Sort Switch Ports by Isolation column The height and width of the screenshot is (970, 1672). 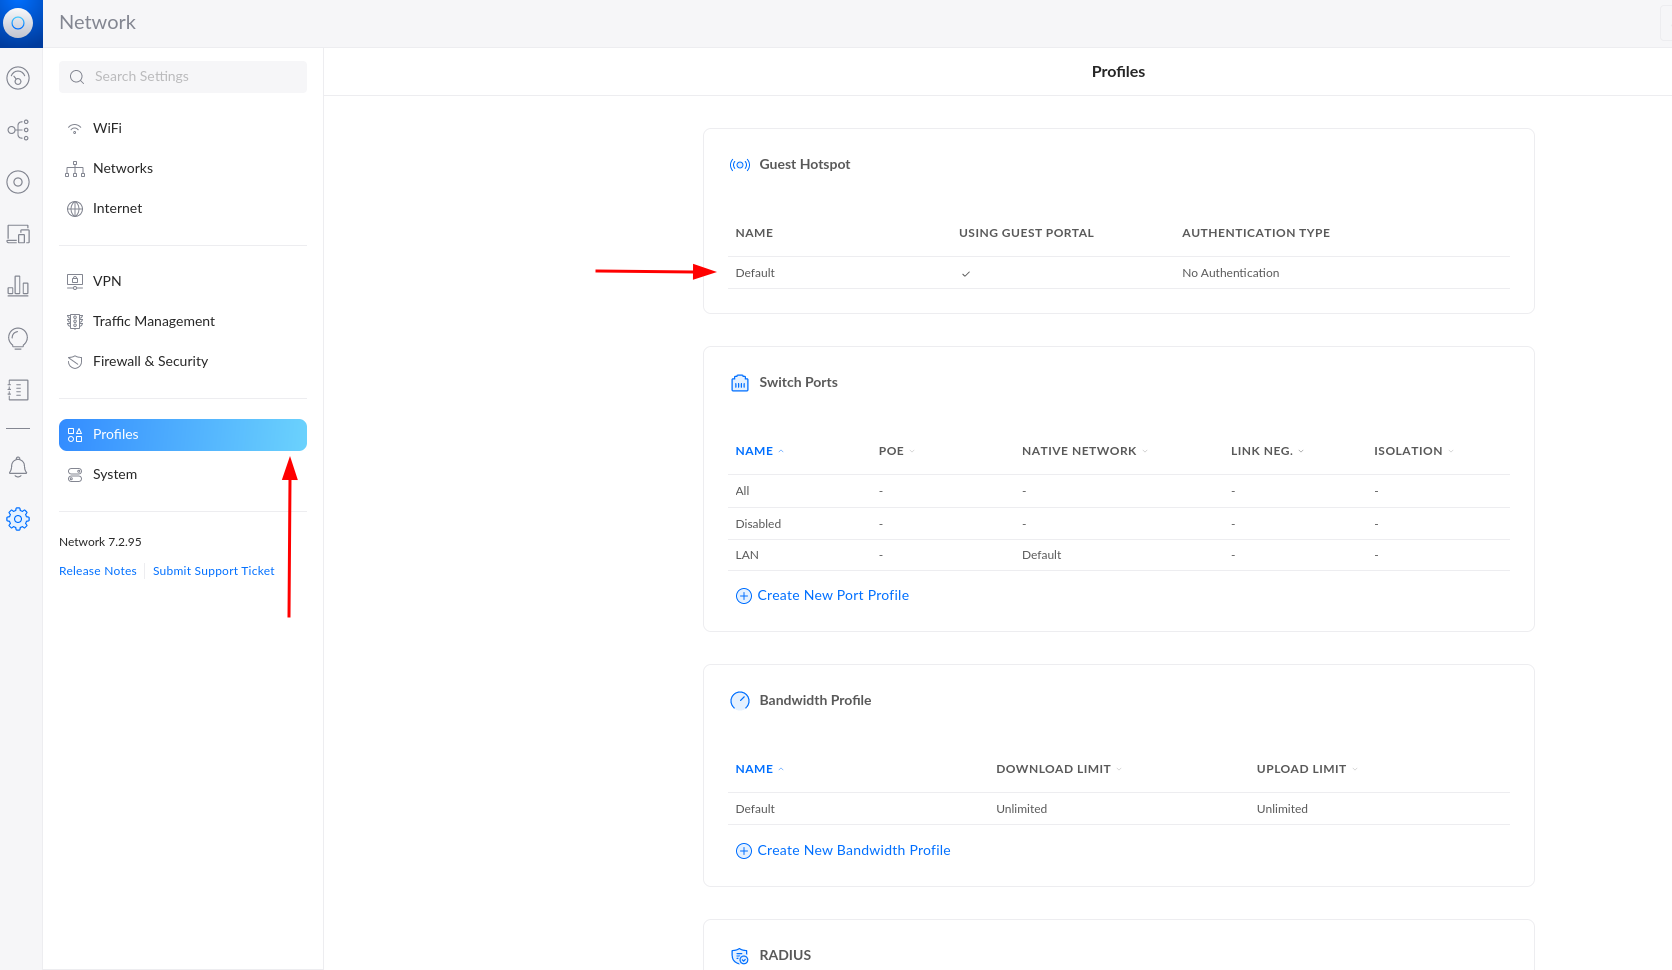click(x=1408, y=451)
